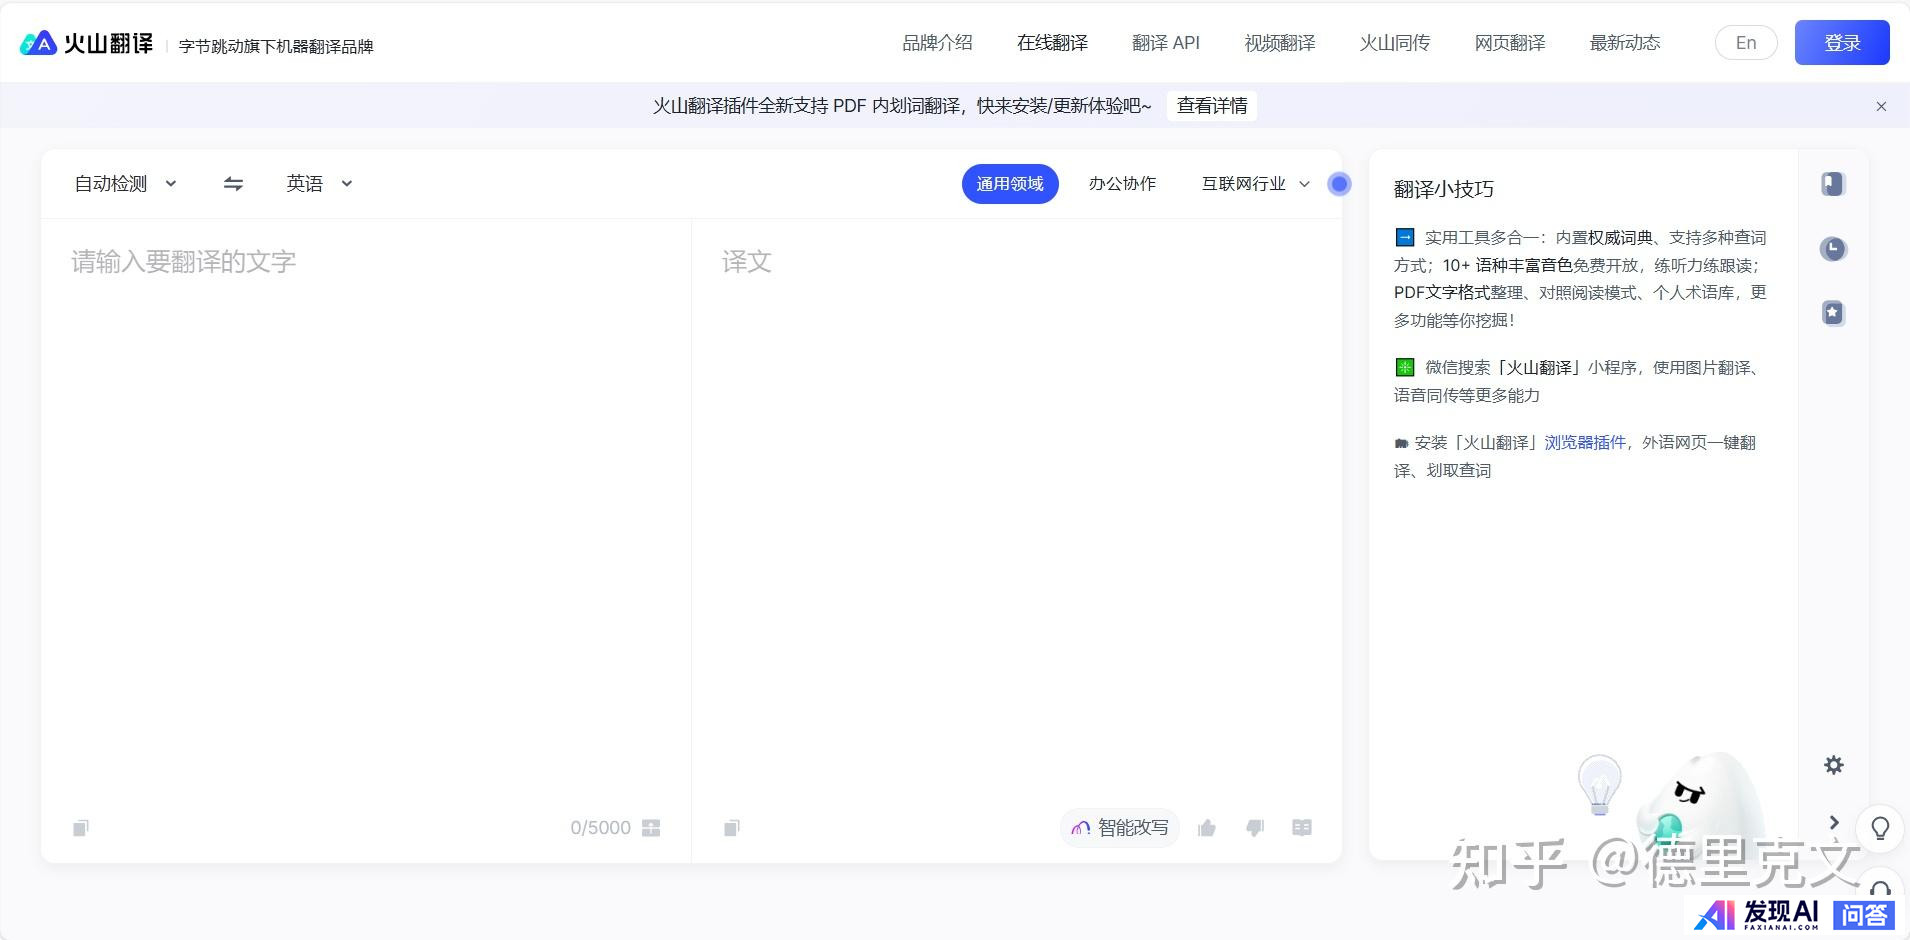
Task: Copy the translated text icon
Action: (x=732, y=828)
